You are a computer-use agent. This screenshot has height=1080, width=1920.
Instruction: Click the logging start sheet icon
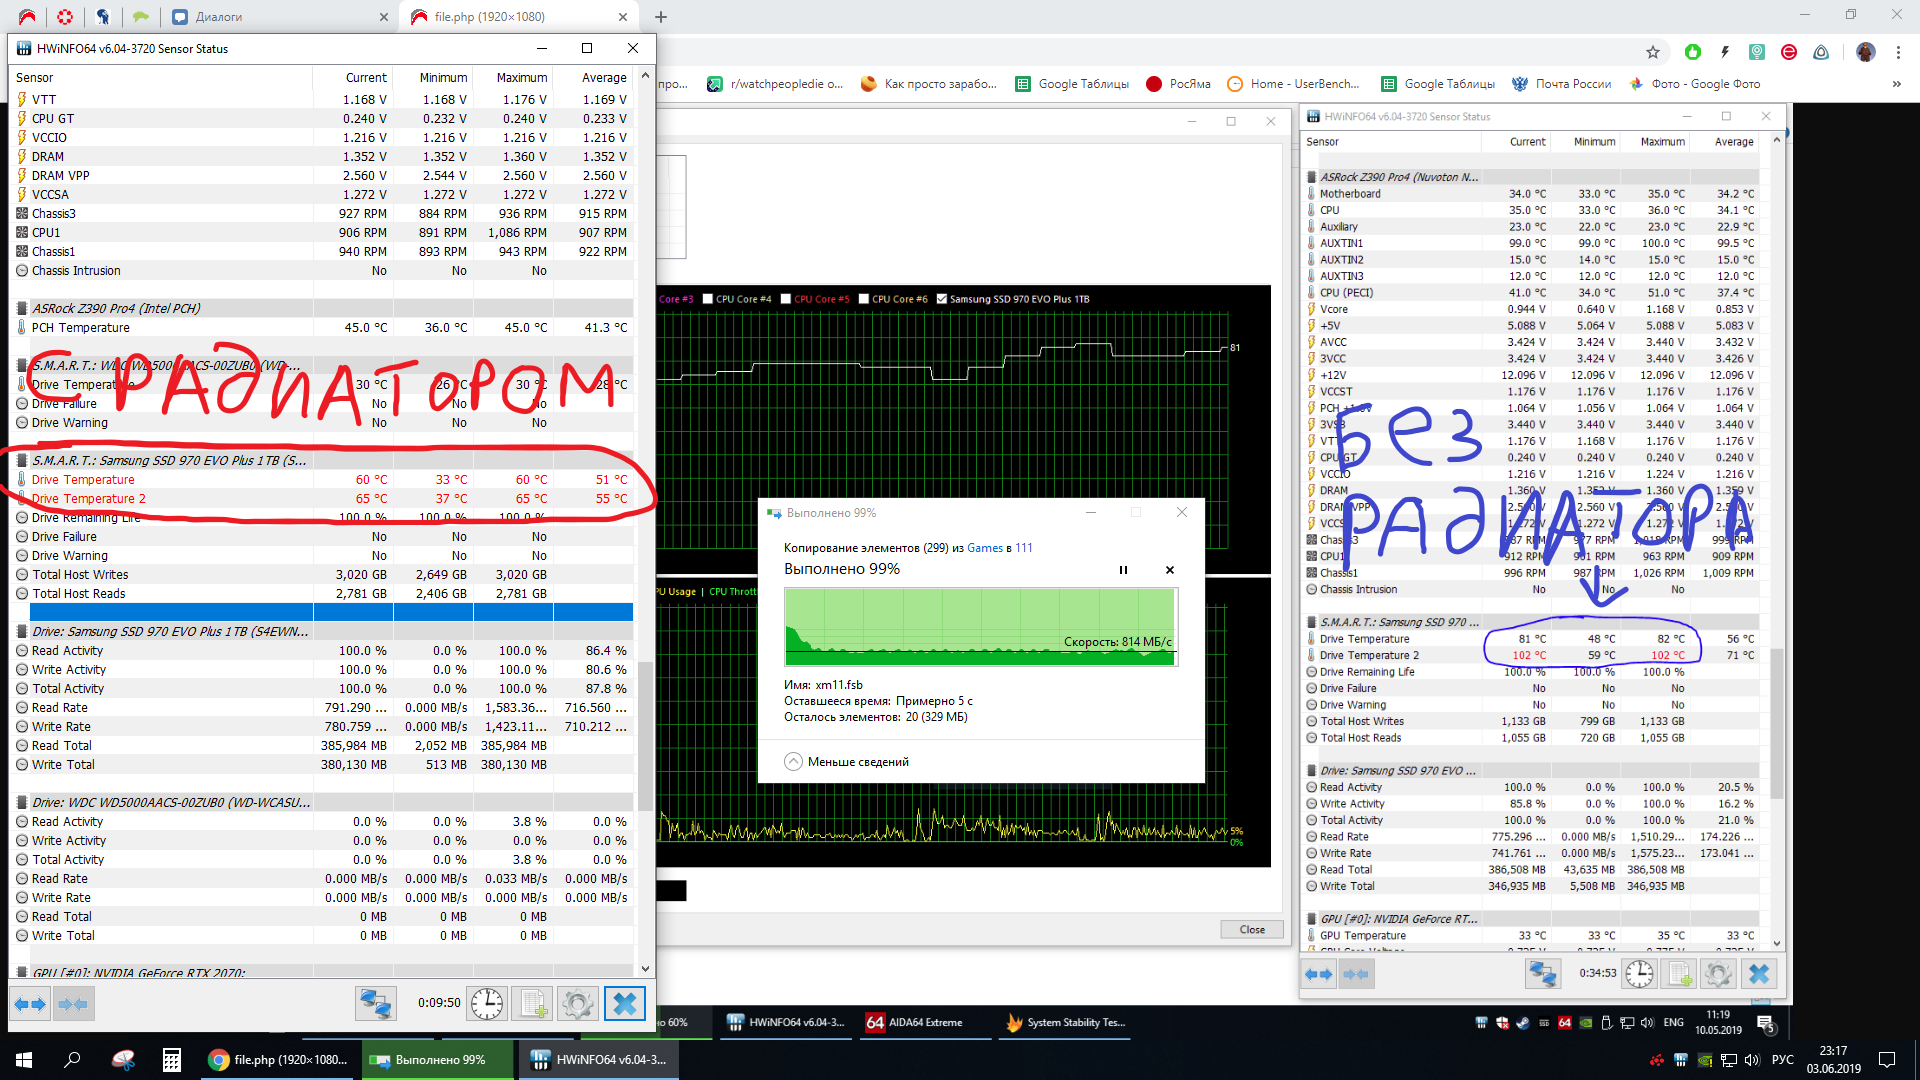(x=533, y=1004)
